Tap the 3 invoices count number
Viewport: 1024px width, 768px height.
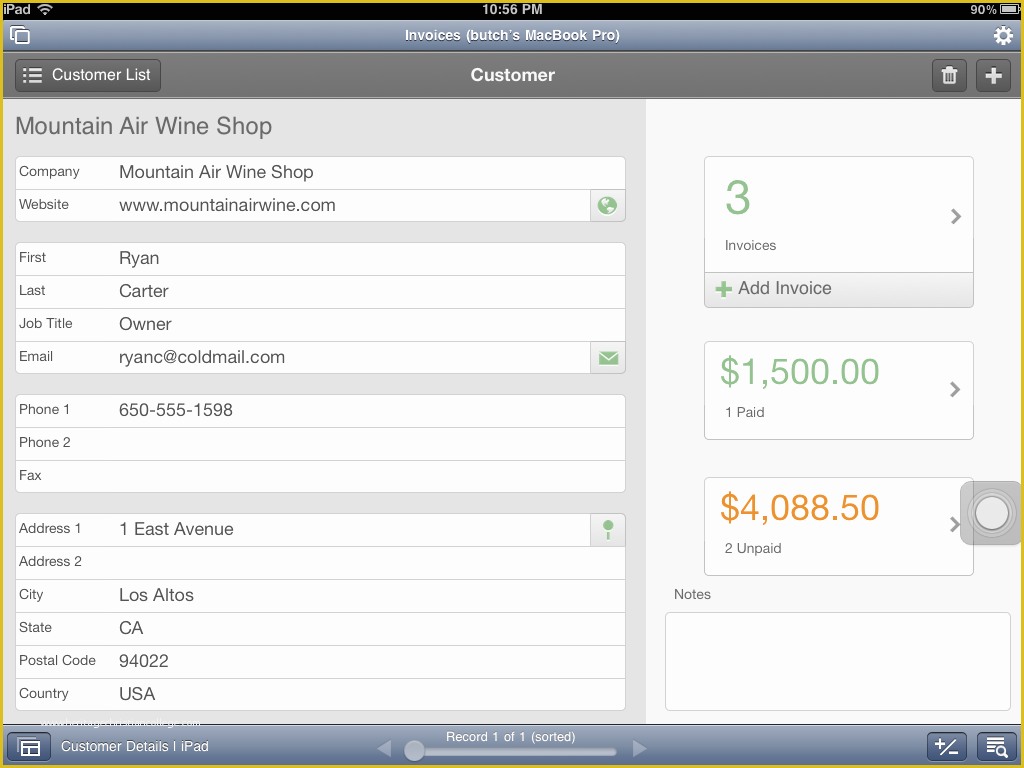(737, 198)
